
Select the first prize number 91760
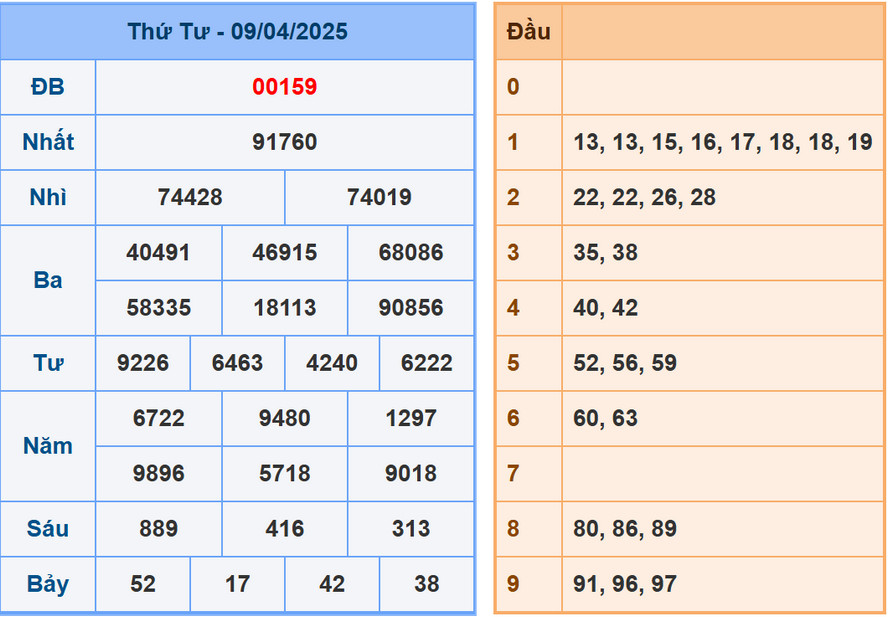point(285,142)
